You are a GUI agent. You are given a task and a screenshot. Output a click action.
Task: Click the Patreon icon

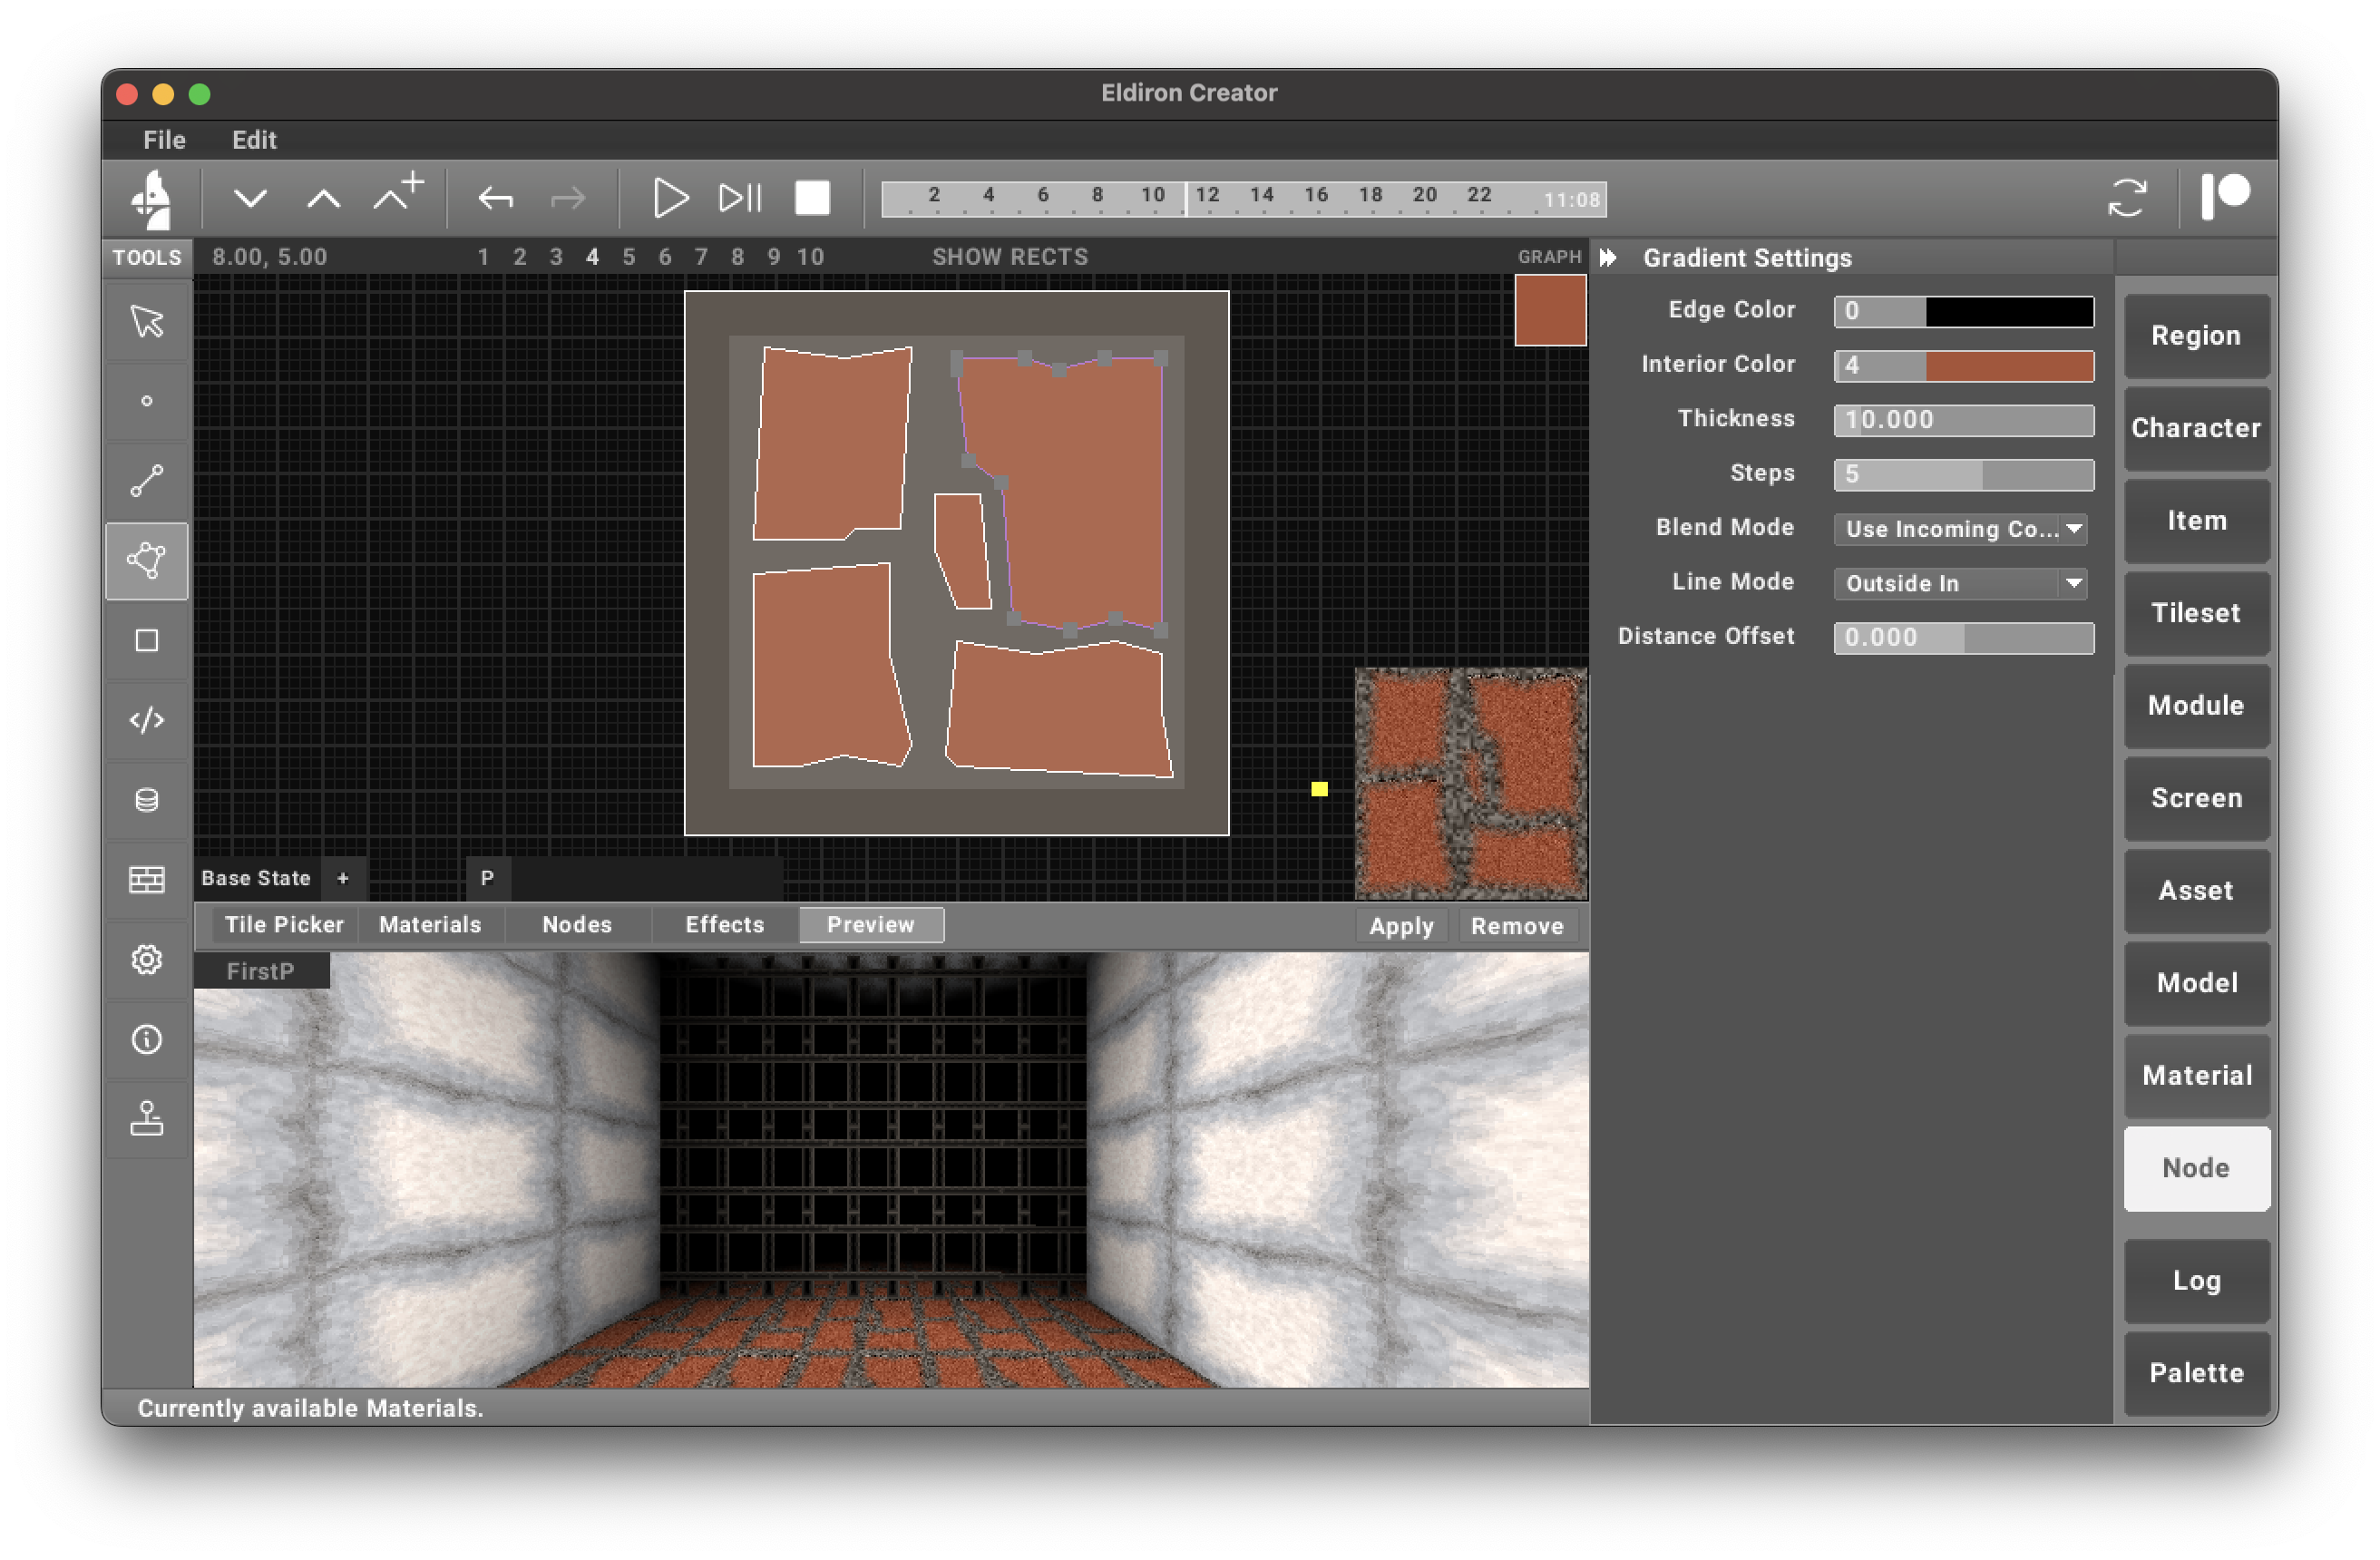(2226, 196)
